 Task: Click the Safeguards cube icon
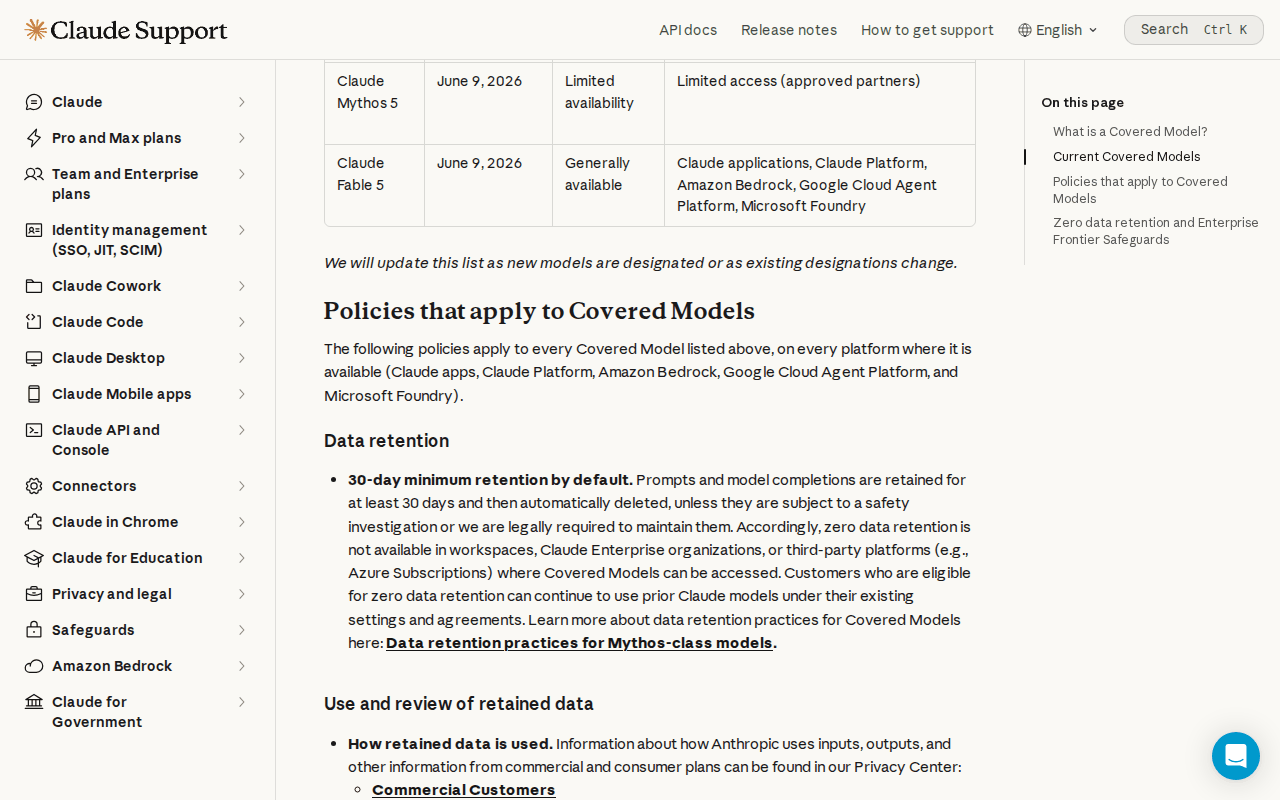[x=34, y=630]
